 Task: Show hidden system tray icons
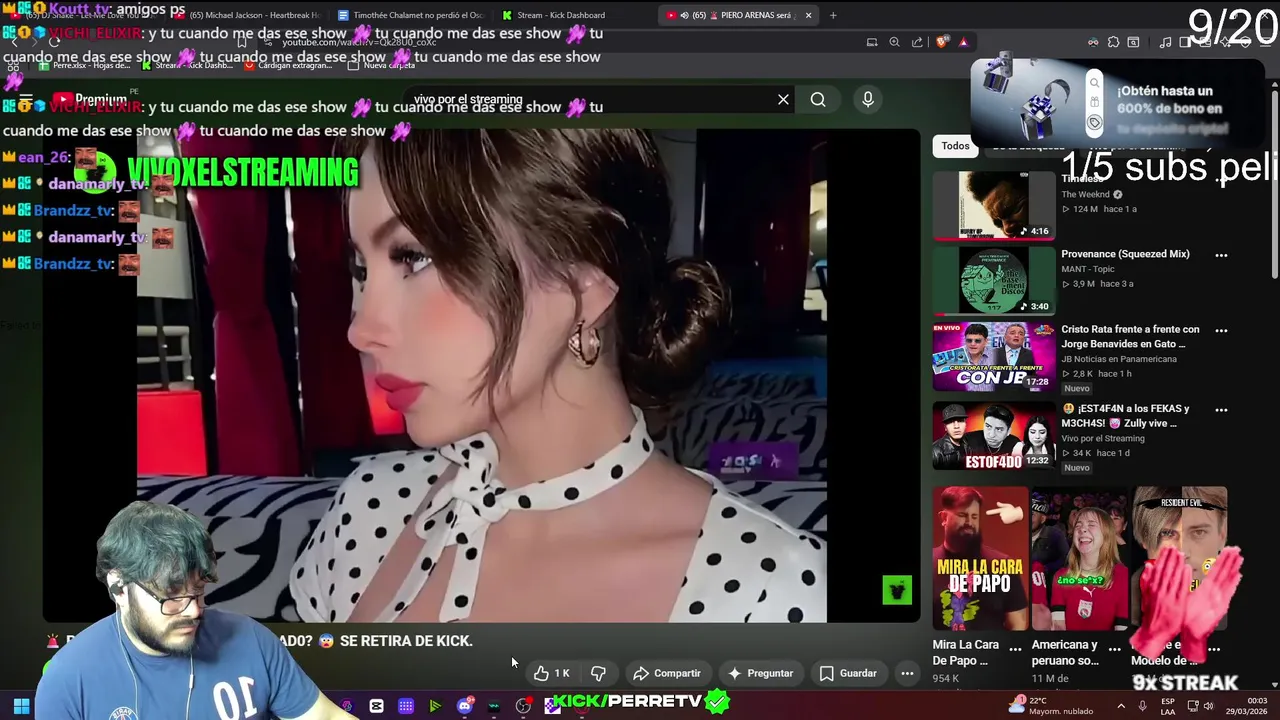1120,706
